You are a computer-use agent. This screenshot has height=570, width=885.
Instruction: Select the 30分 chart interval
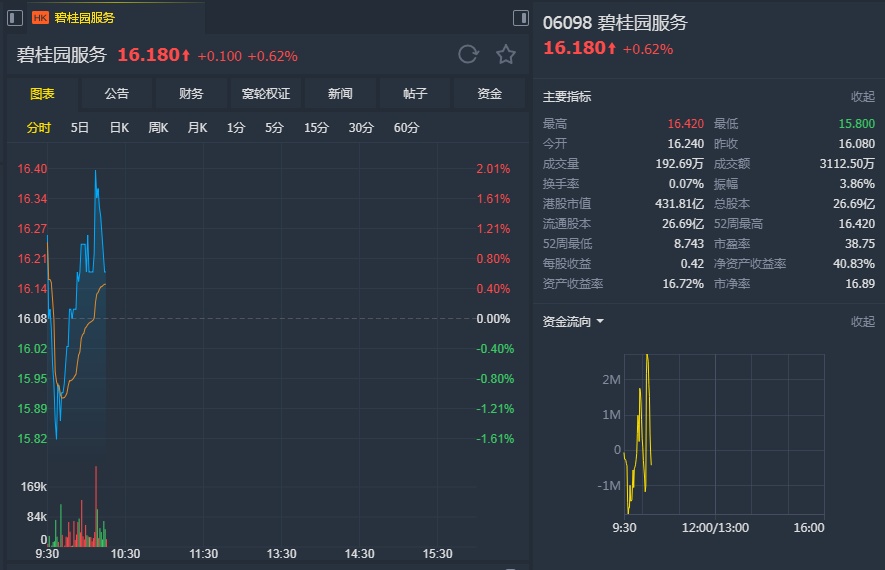point(361,128)
